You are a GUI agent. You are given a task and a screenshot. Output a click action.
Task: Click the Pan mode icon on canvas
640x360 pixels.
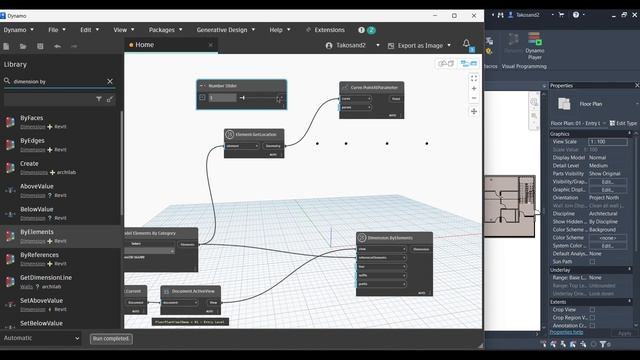(474, 111)
